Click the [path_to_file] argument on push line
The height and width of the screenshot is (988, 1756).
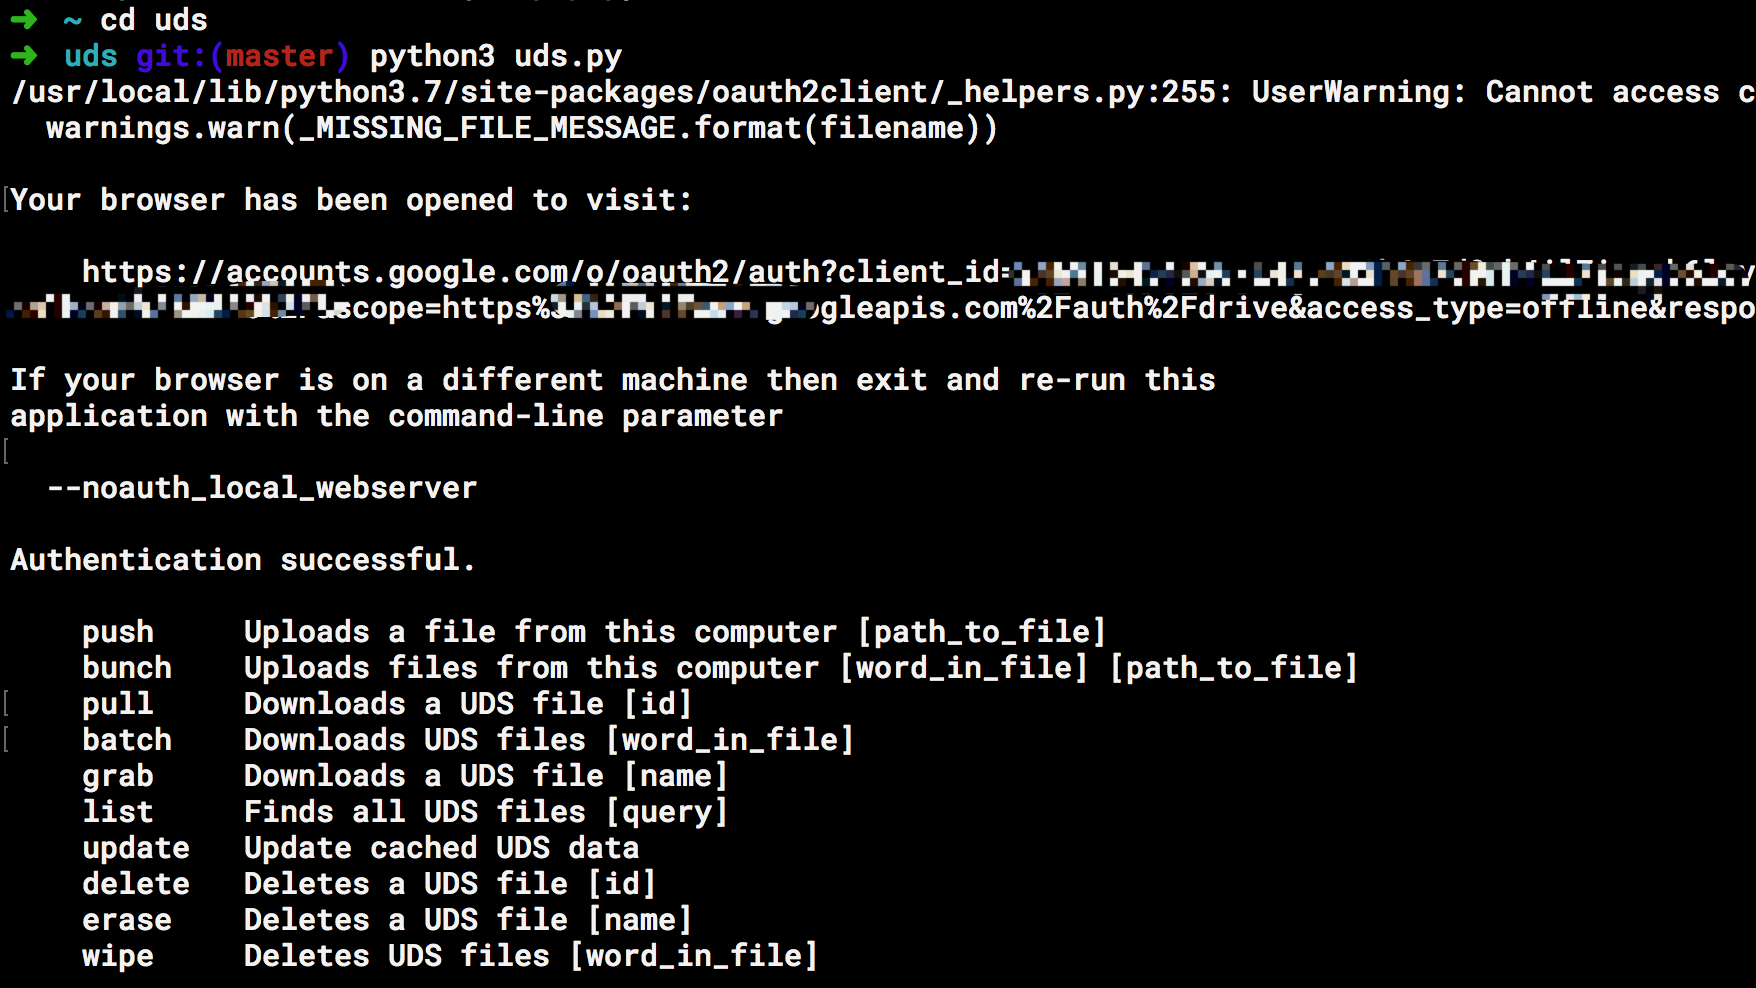point(982,632)
